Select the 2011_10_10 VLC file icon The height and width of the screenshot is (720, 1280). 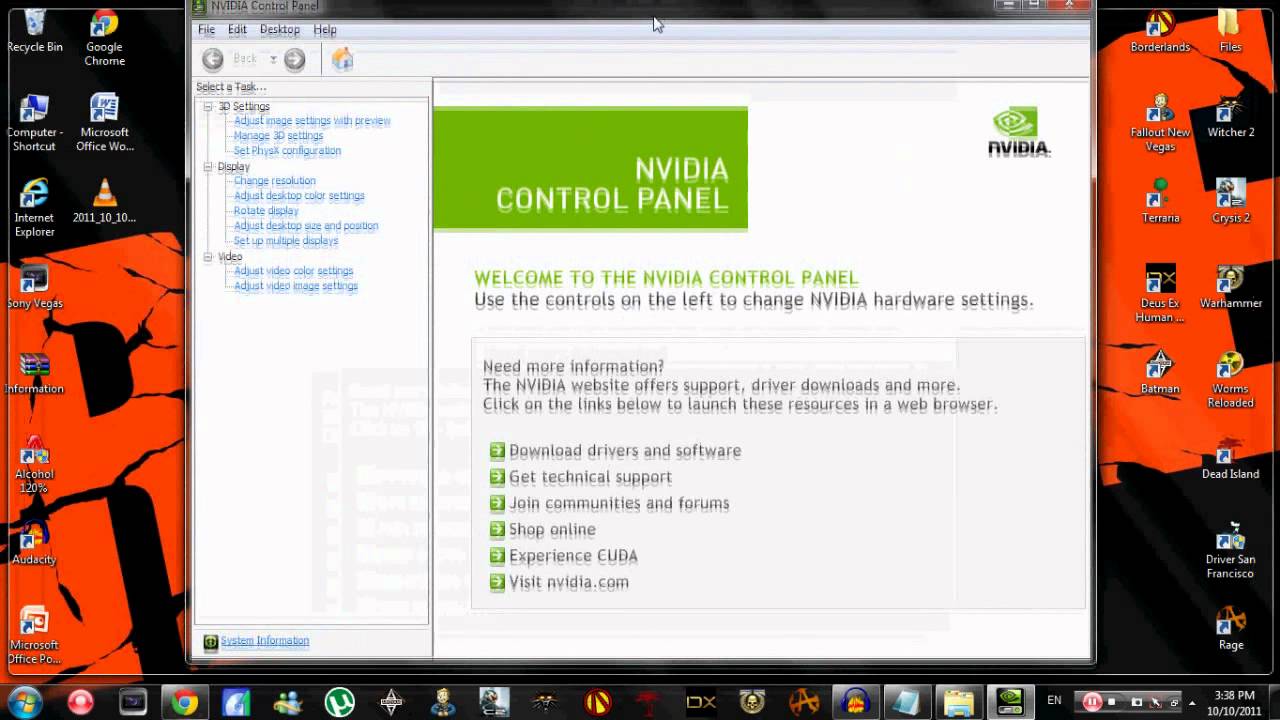[104, 201]
